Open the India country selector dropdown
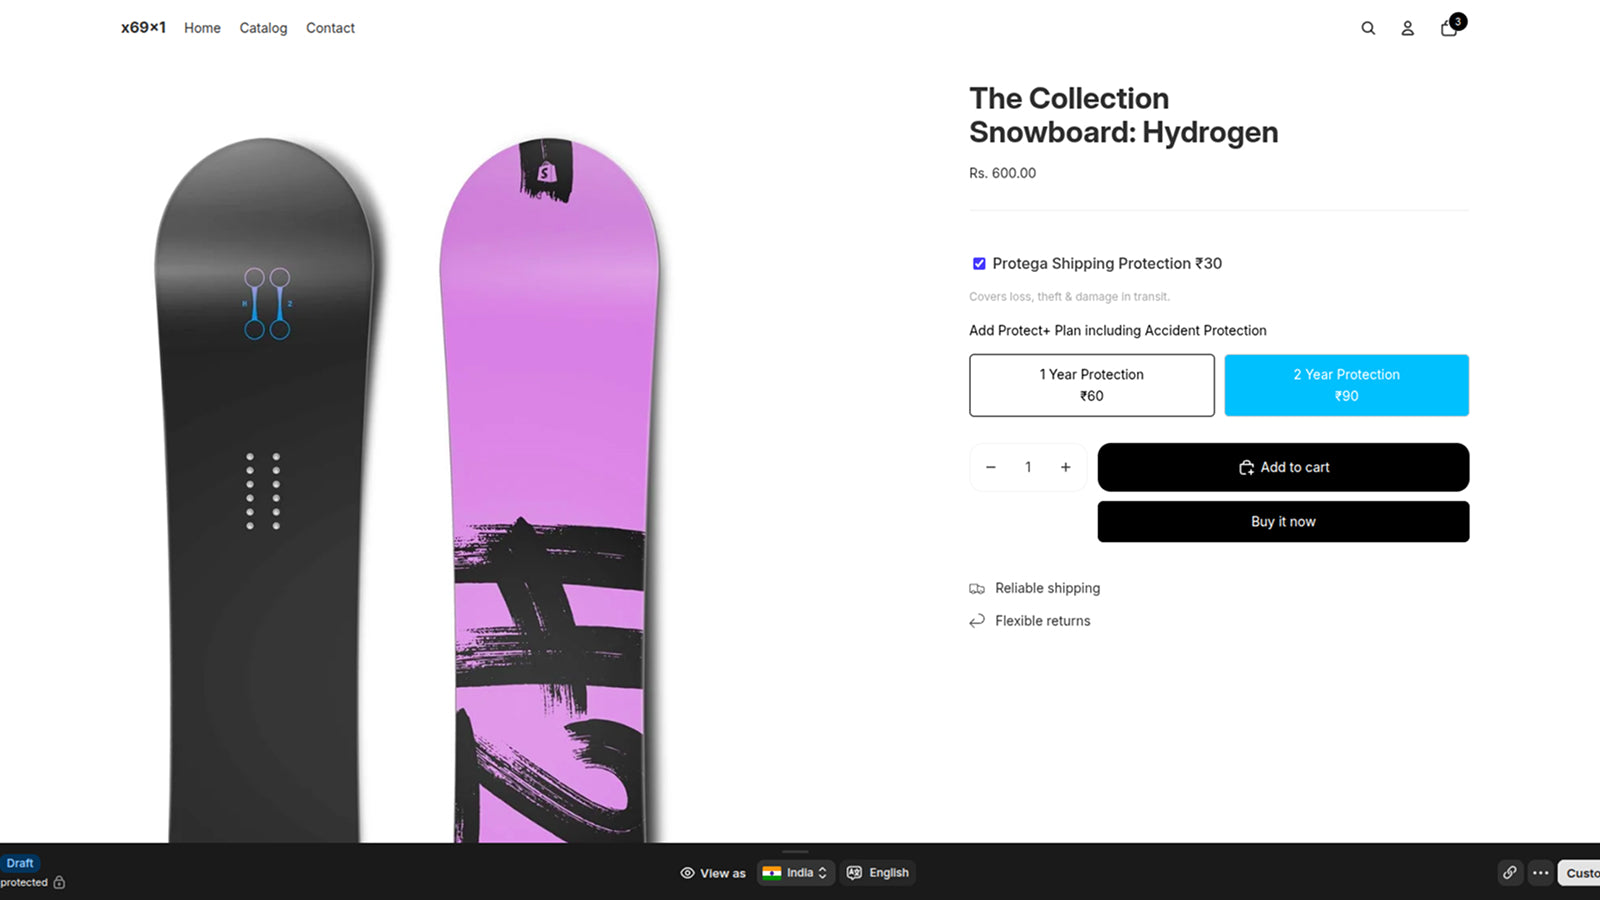The height and width of the screenshot is (900, 1600). coord(795,873)
